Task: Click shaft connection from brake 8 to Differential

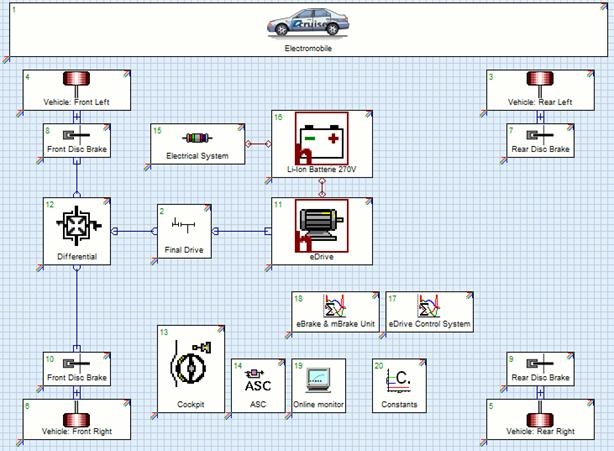Action: [x=77, y=177]
